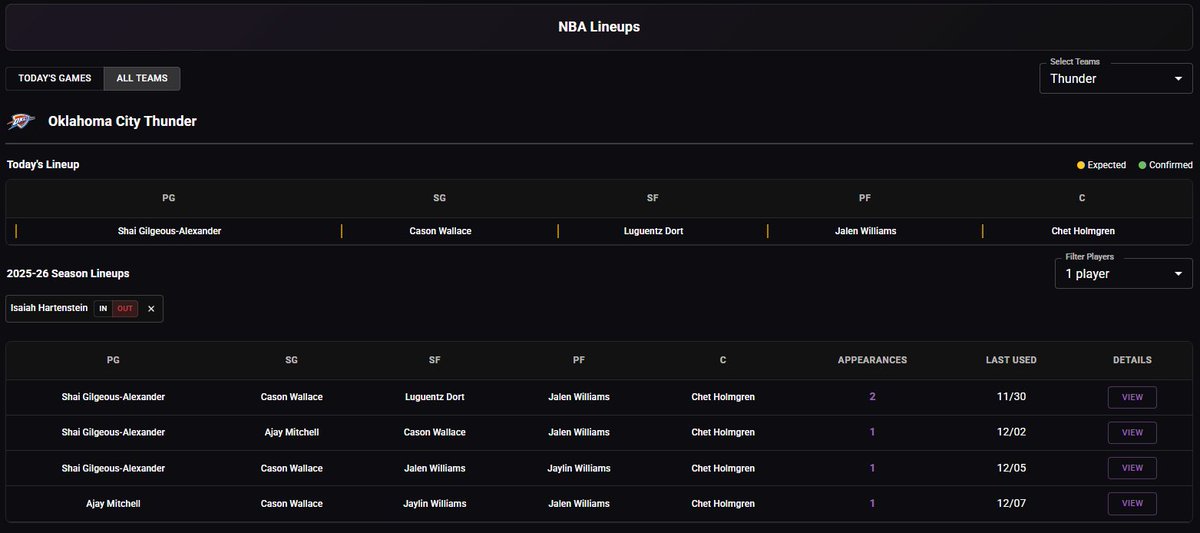1200x533 pixels.
Task: Click Jalen Williams SF in 12/05 row
Action: point(434,468)
